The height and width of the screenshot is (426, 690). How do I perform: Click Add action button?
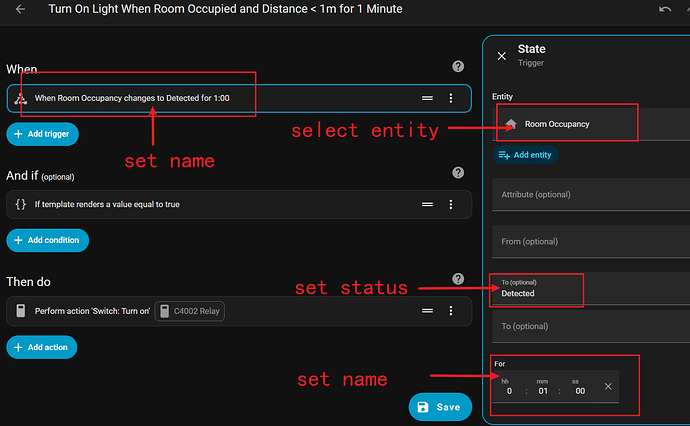point(42,347)
